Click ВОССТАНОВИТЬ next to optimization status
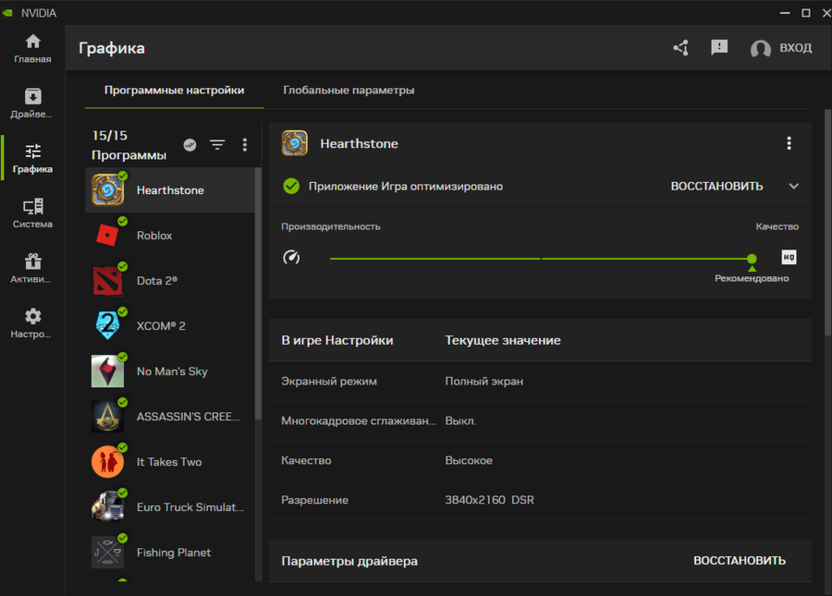This screenshot has height=596, width=832. [716, 186]
